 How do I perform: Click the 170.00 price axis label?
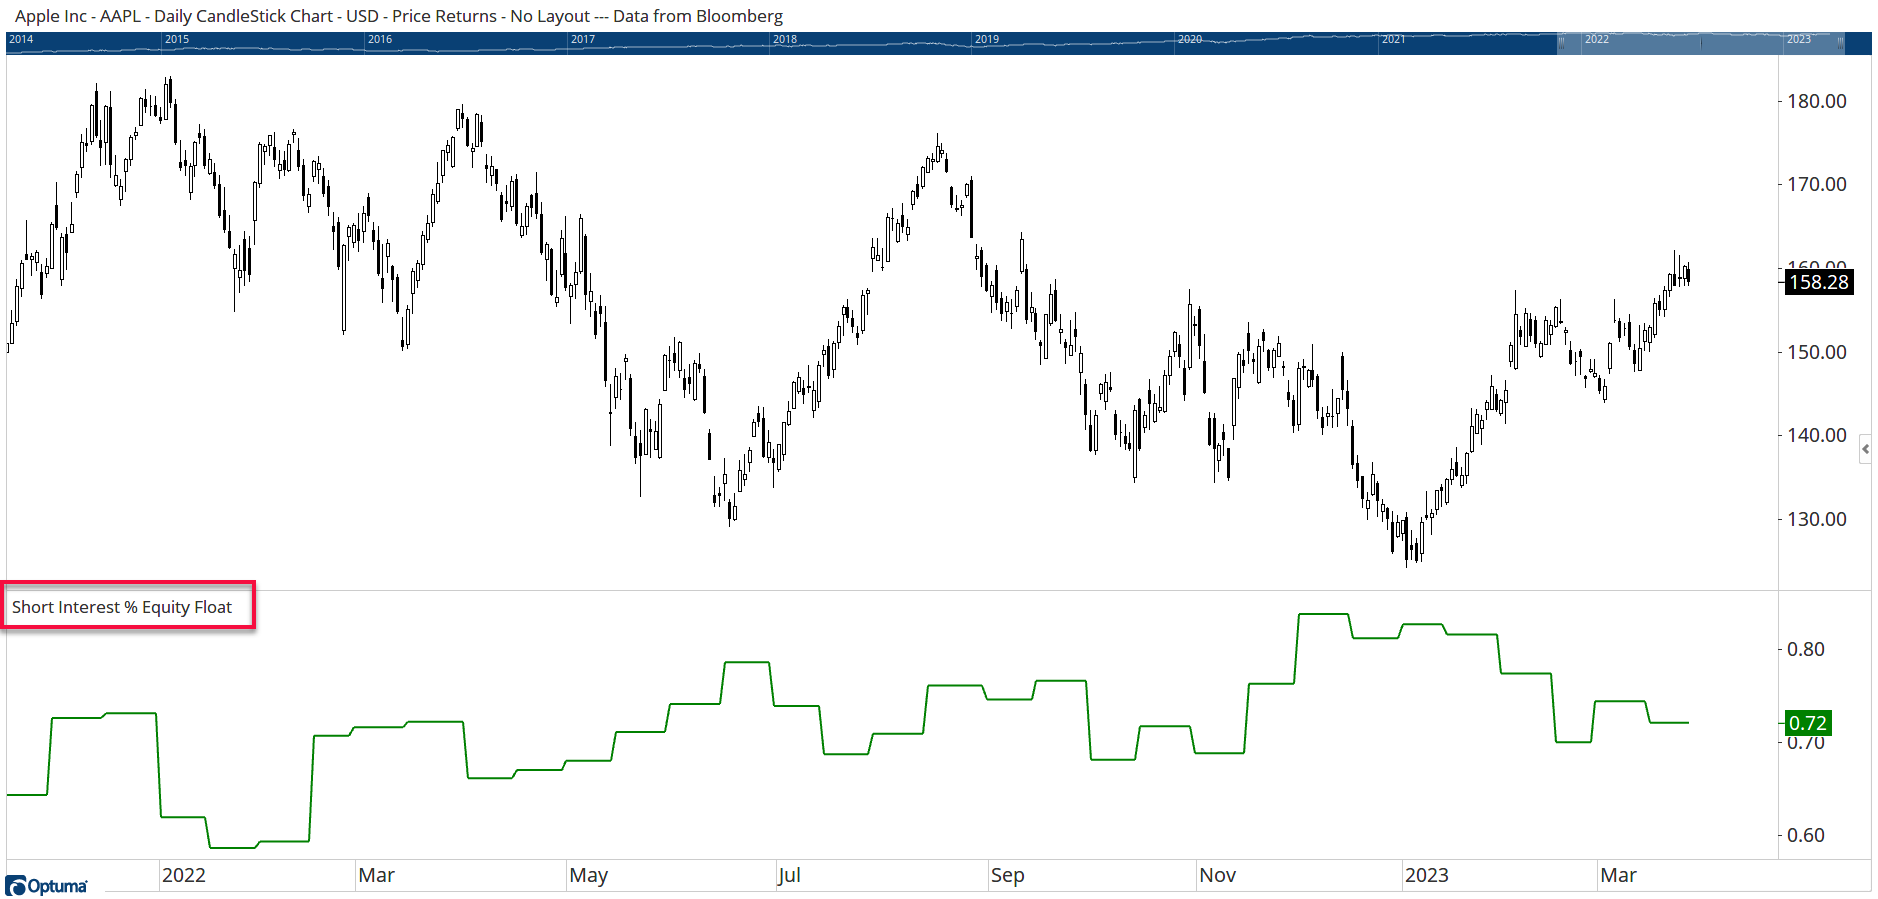(x=1817, y=184)
